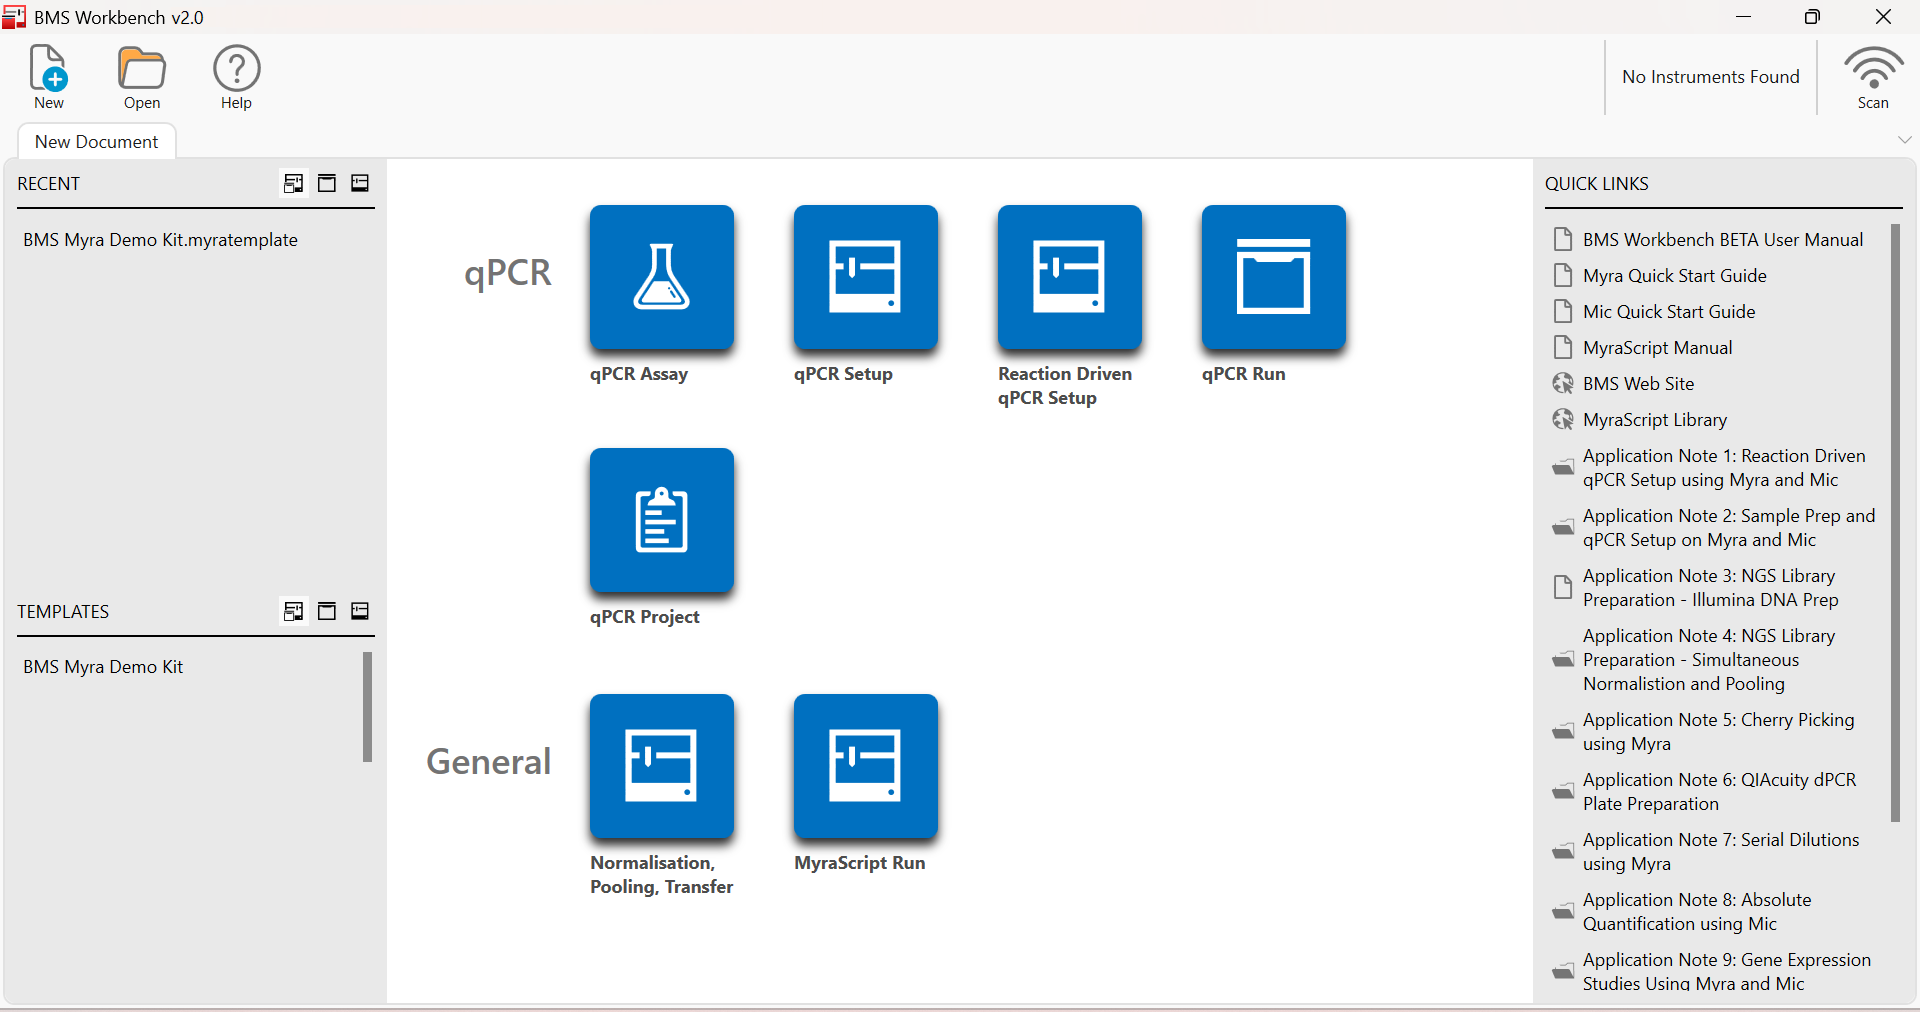Click the document icon beside Application Note 3

pos(1563,587)
